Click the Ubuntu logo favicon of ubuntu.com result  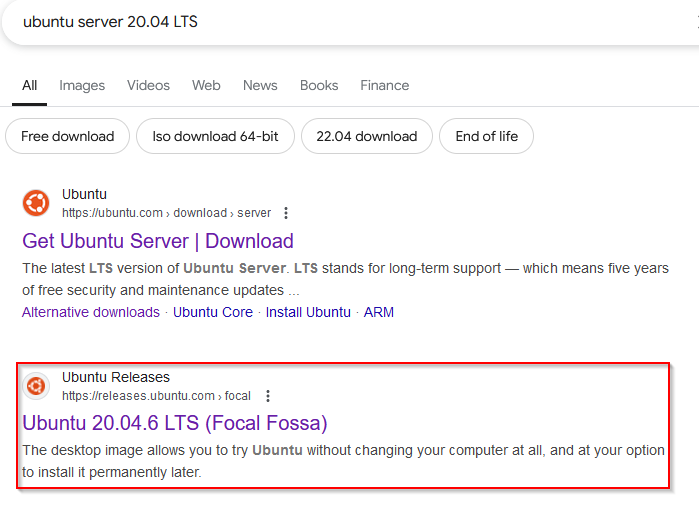(x=36, y=203)
